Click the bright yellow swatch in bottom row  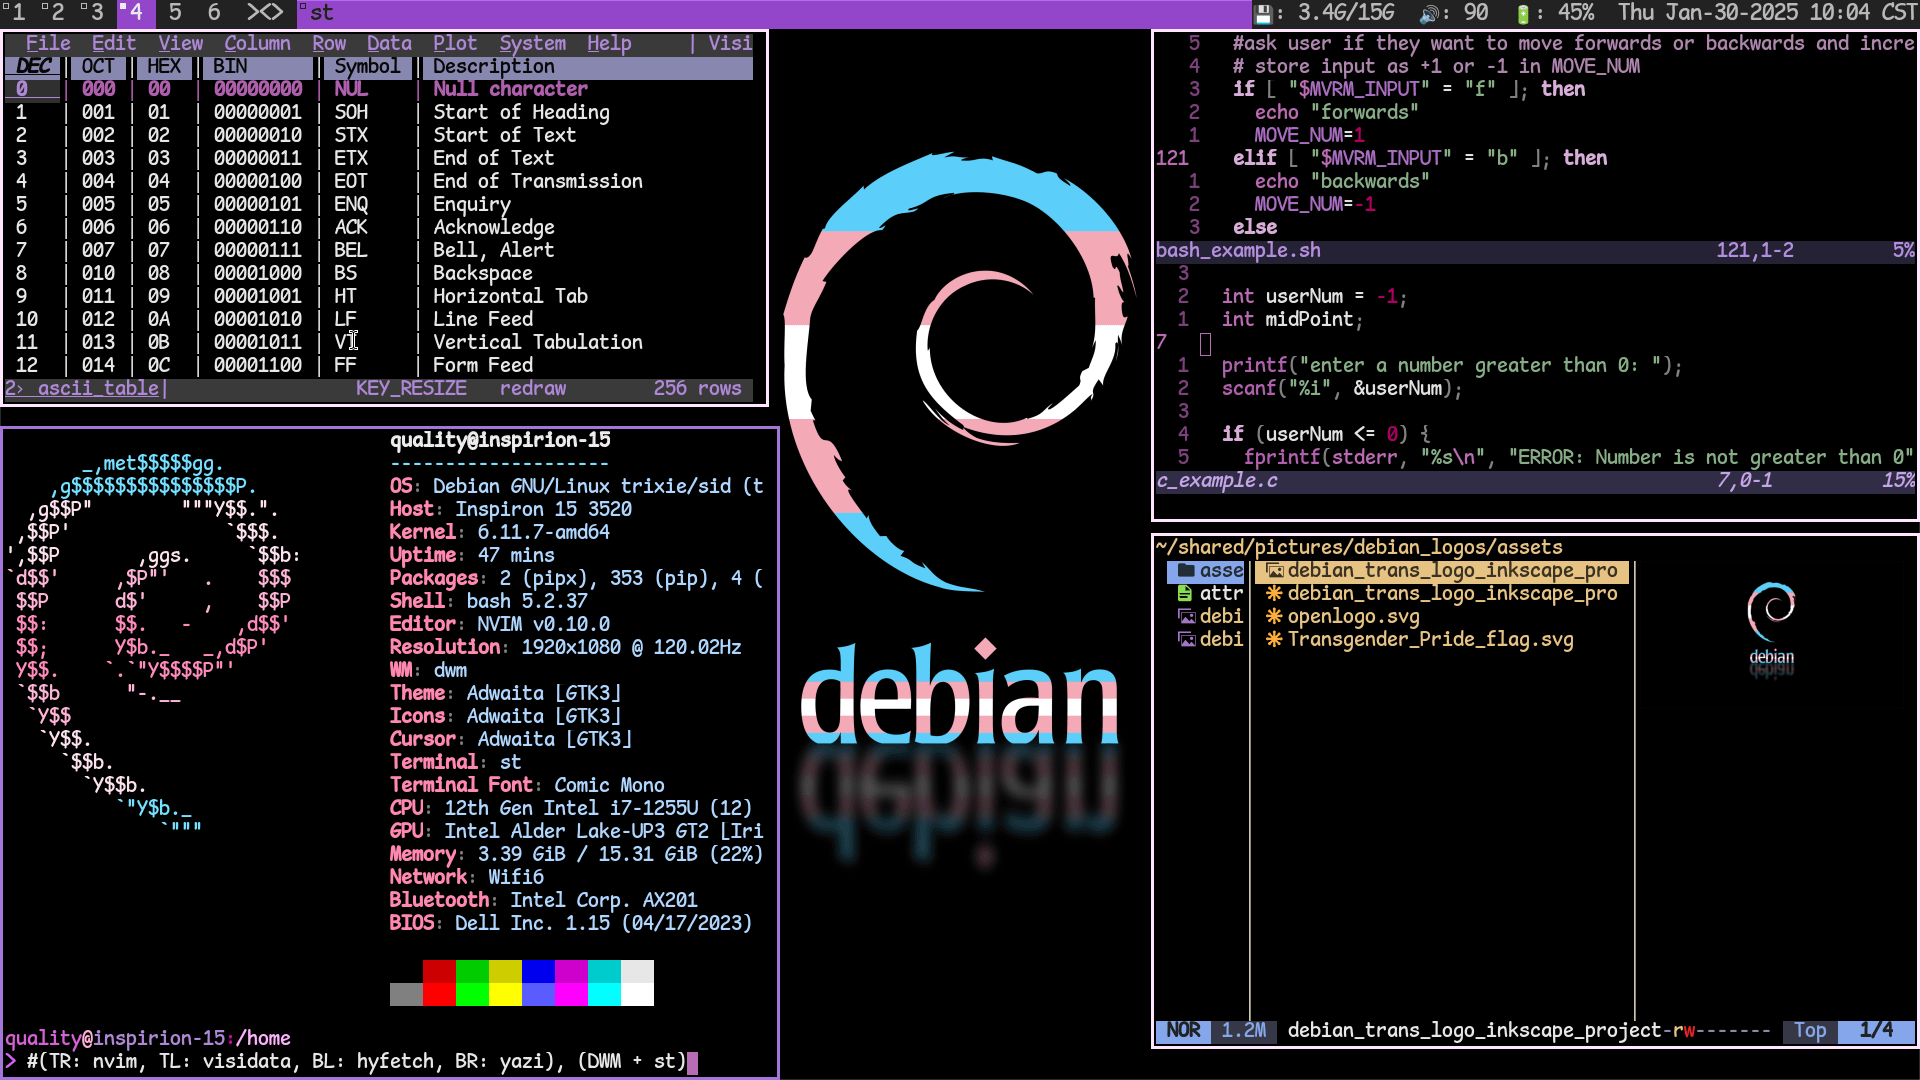click(x=505, y=994)
